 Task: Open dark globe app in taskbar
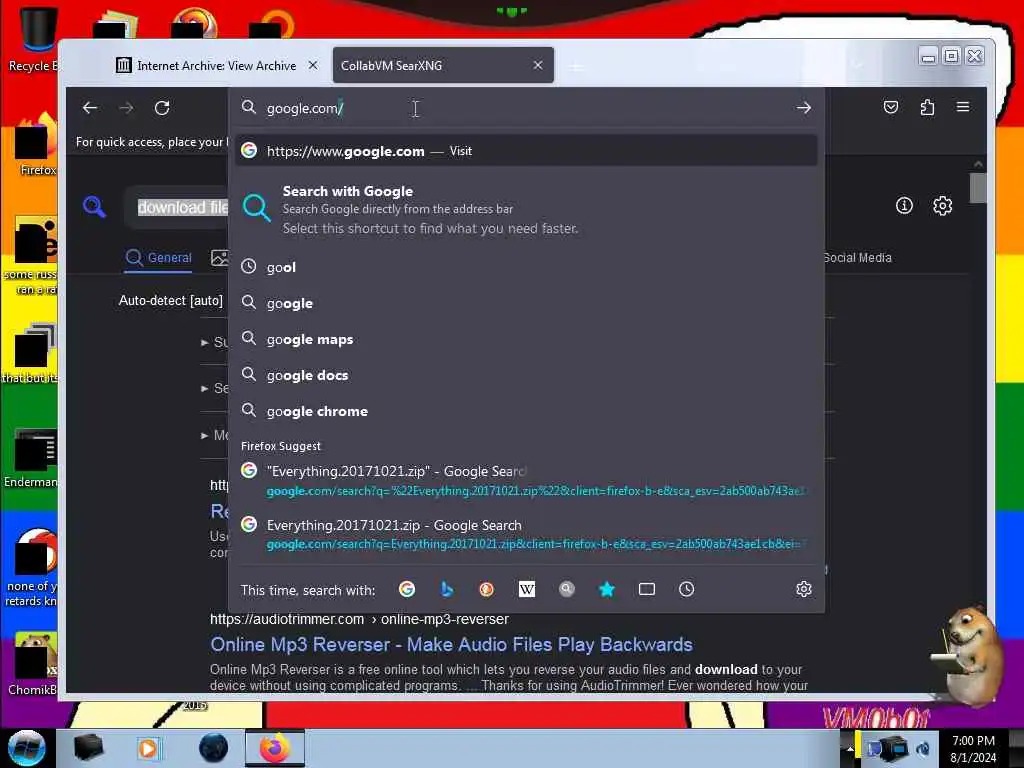tap(214, 748)
